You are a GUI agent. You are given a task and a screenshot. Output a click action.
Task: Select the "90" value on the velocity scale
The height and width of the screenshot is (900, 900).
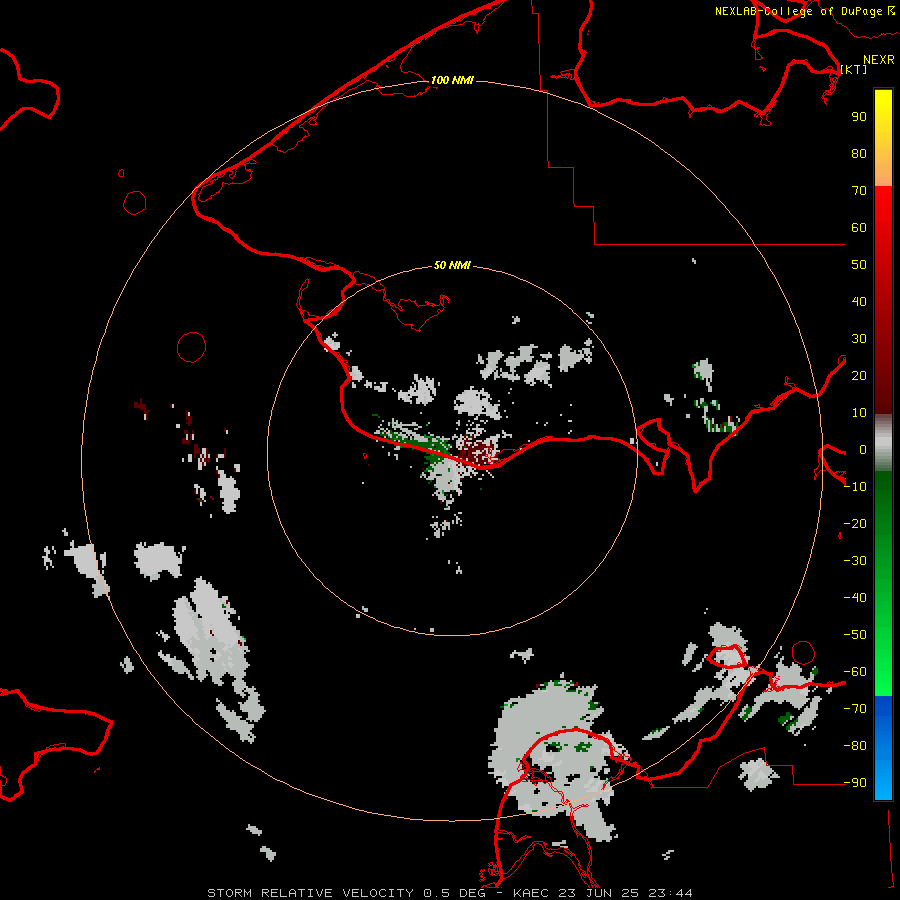pyautogui.click(x=859, y=117)
